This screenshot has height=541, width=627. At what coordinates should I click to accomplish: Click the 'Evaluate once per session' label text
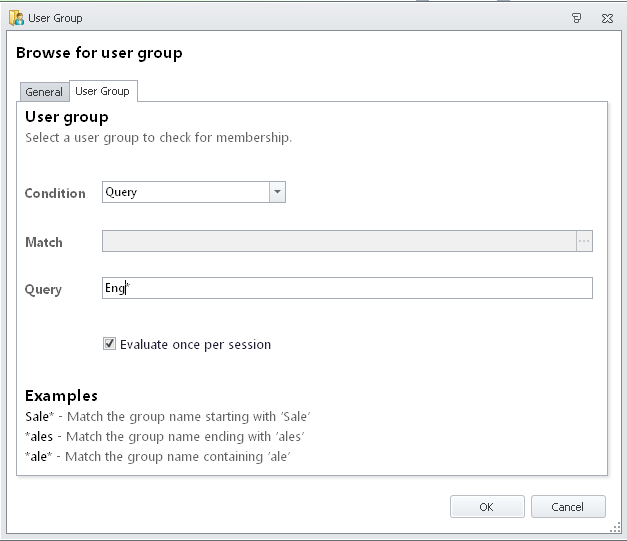pos(196,344)
